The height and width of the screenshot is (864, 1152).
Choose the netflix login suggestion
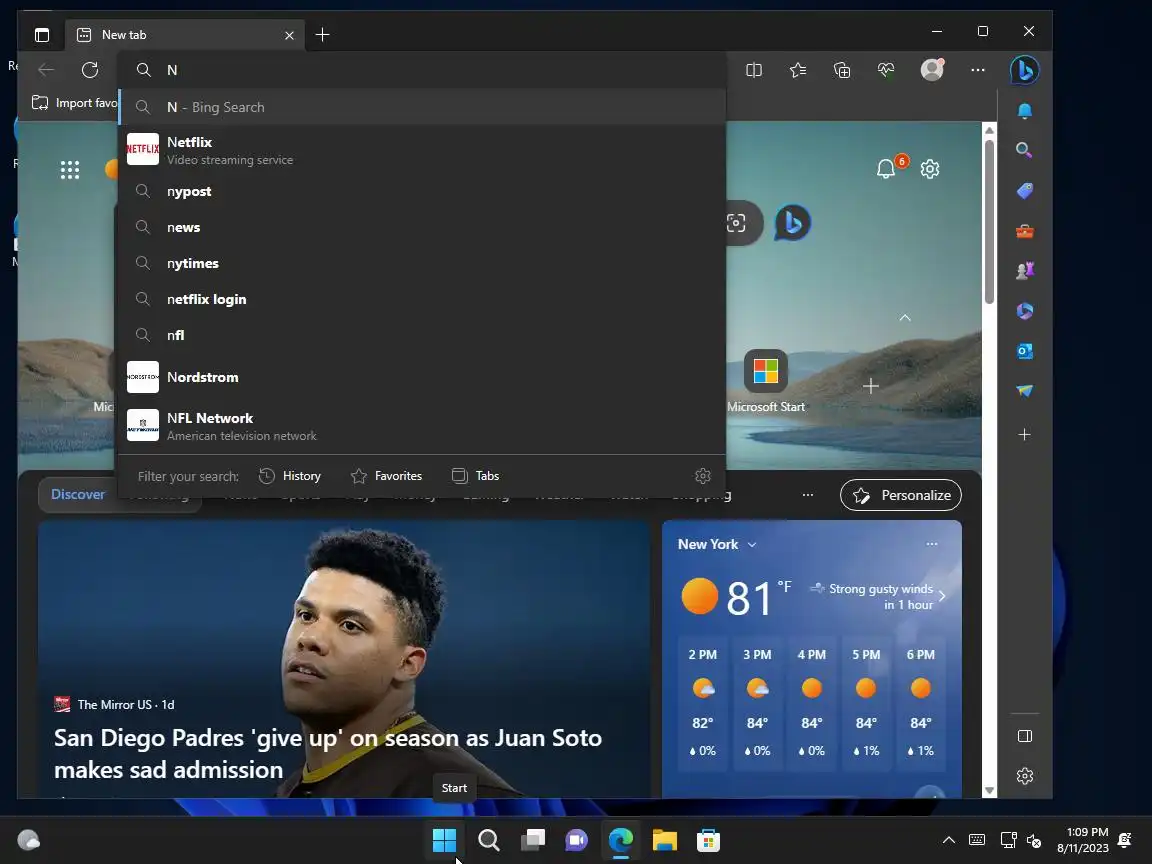tap(422, 300)
